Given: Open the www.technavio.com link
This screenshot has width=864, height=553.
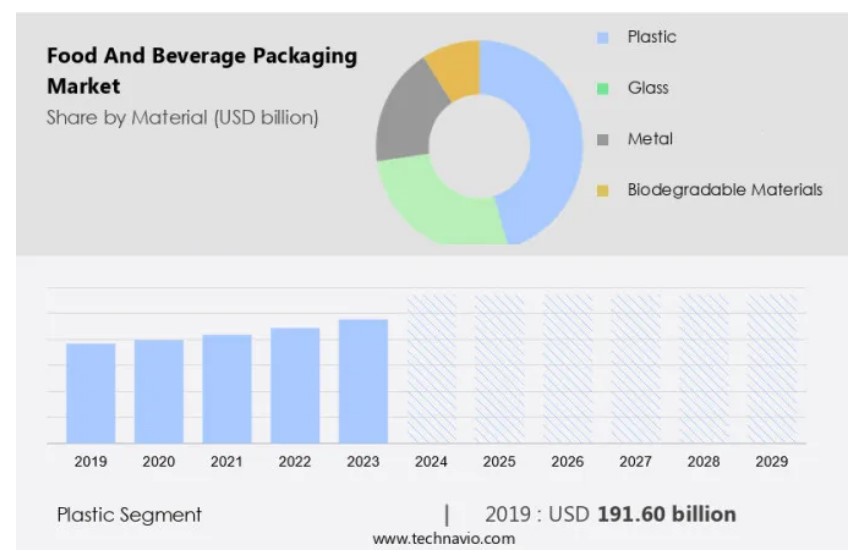Looking at the screenshot, I should point(444,539).
